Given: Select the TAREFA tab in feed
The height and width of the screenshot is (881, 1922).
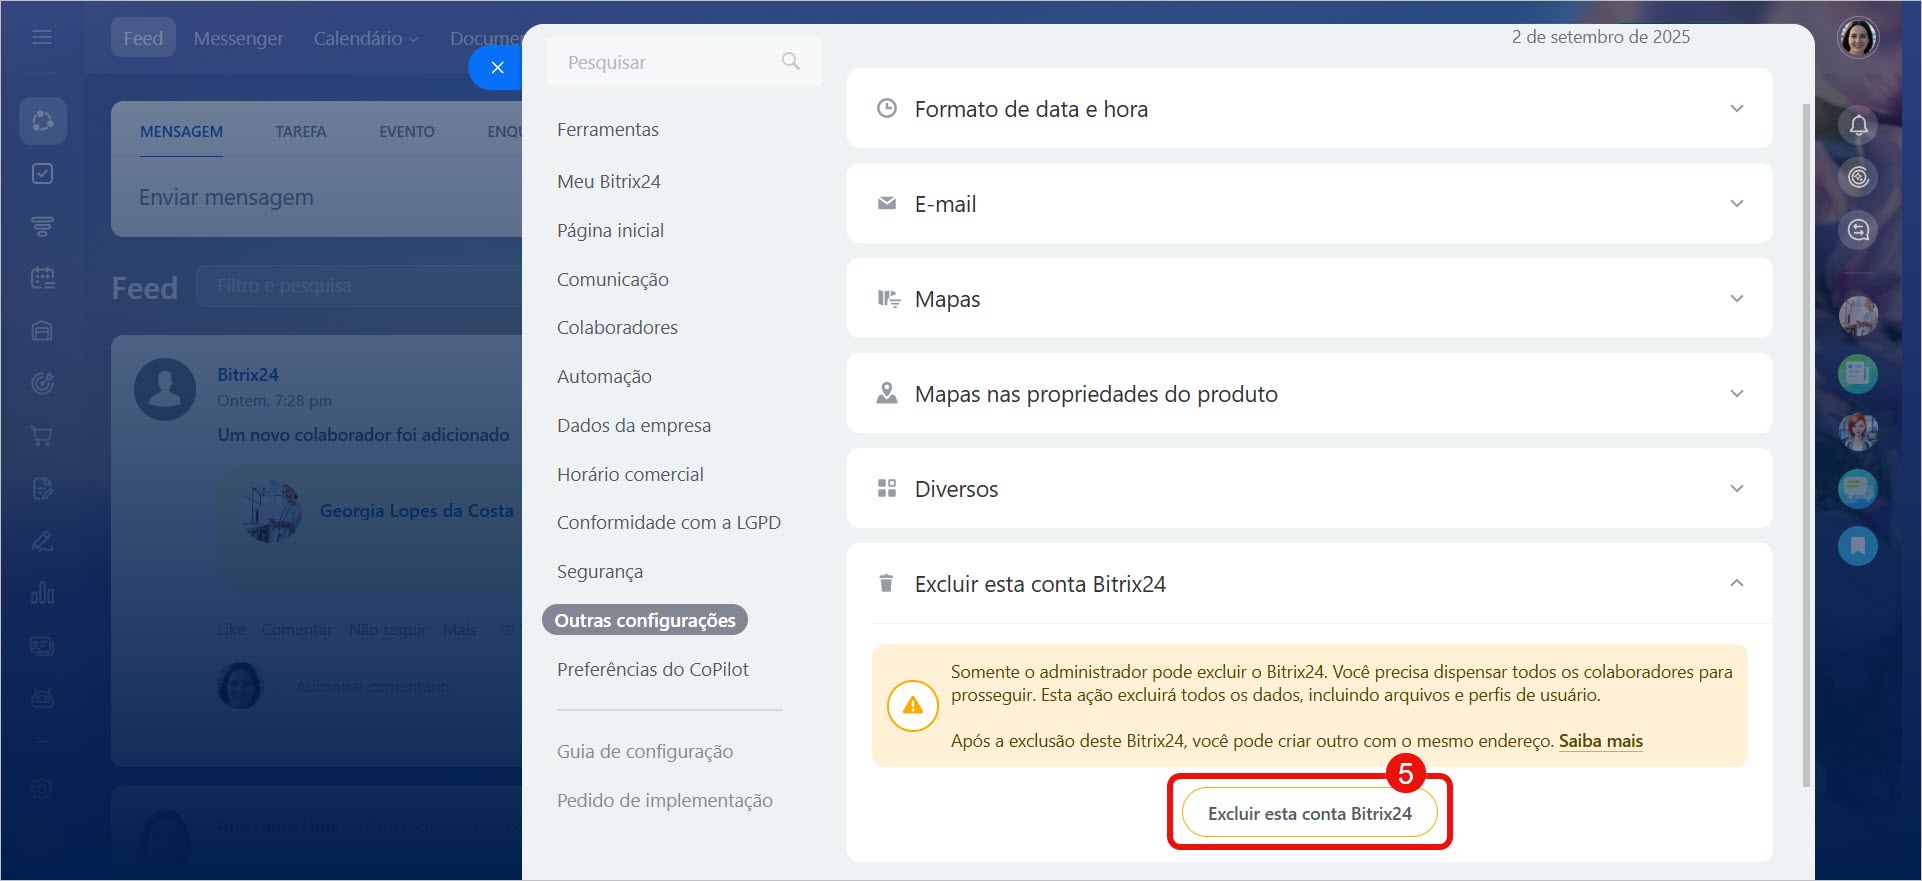Looking at the screenshot, I should point(301,132).
